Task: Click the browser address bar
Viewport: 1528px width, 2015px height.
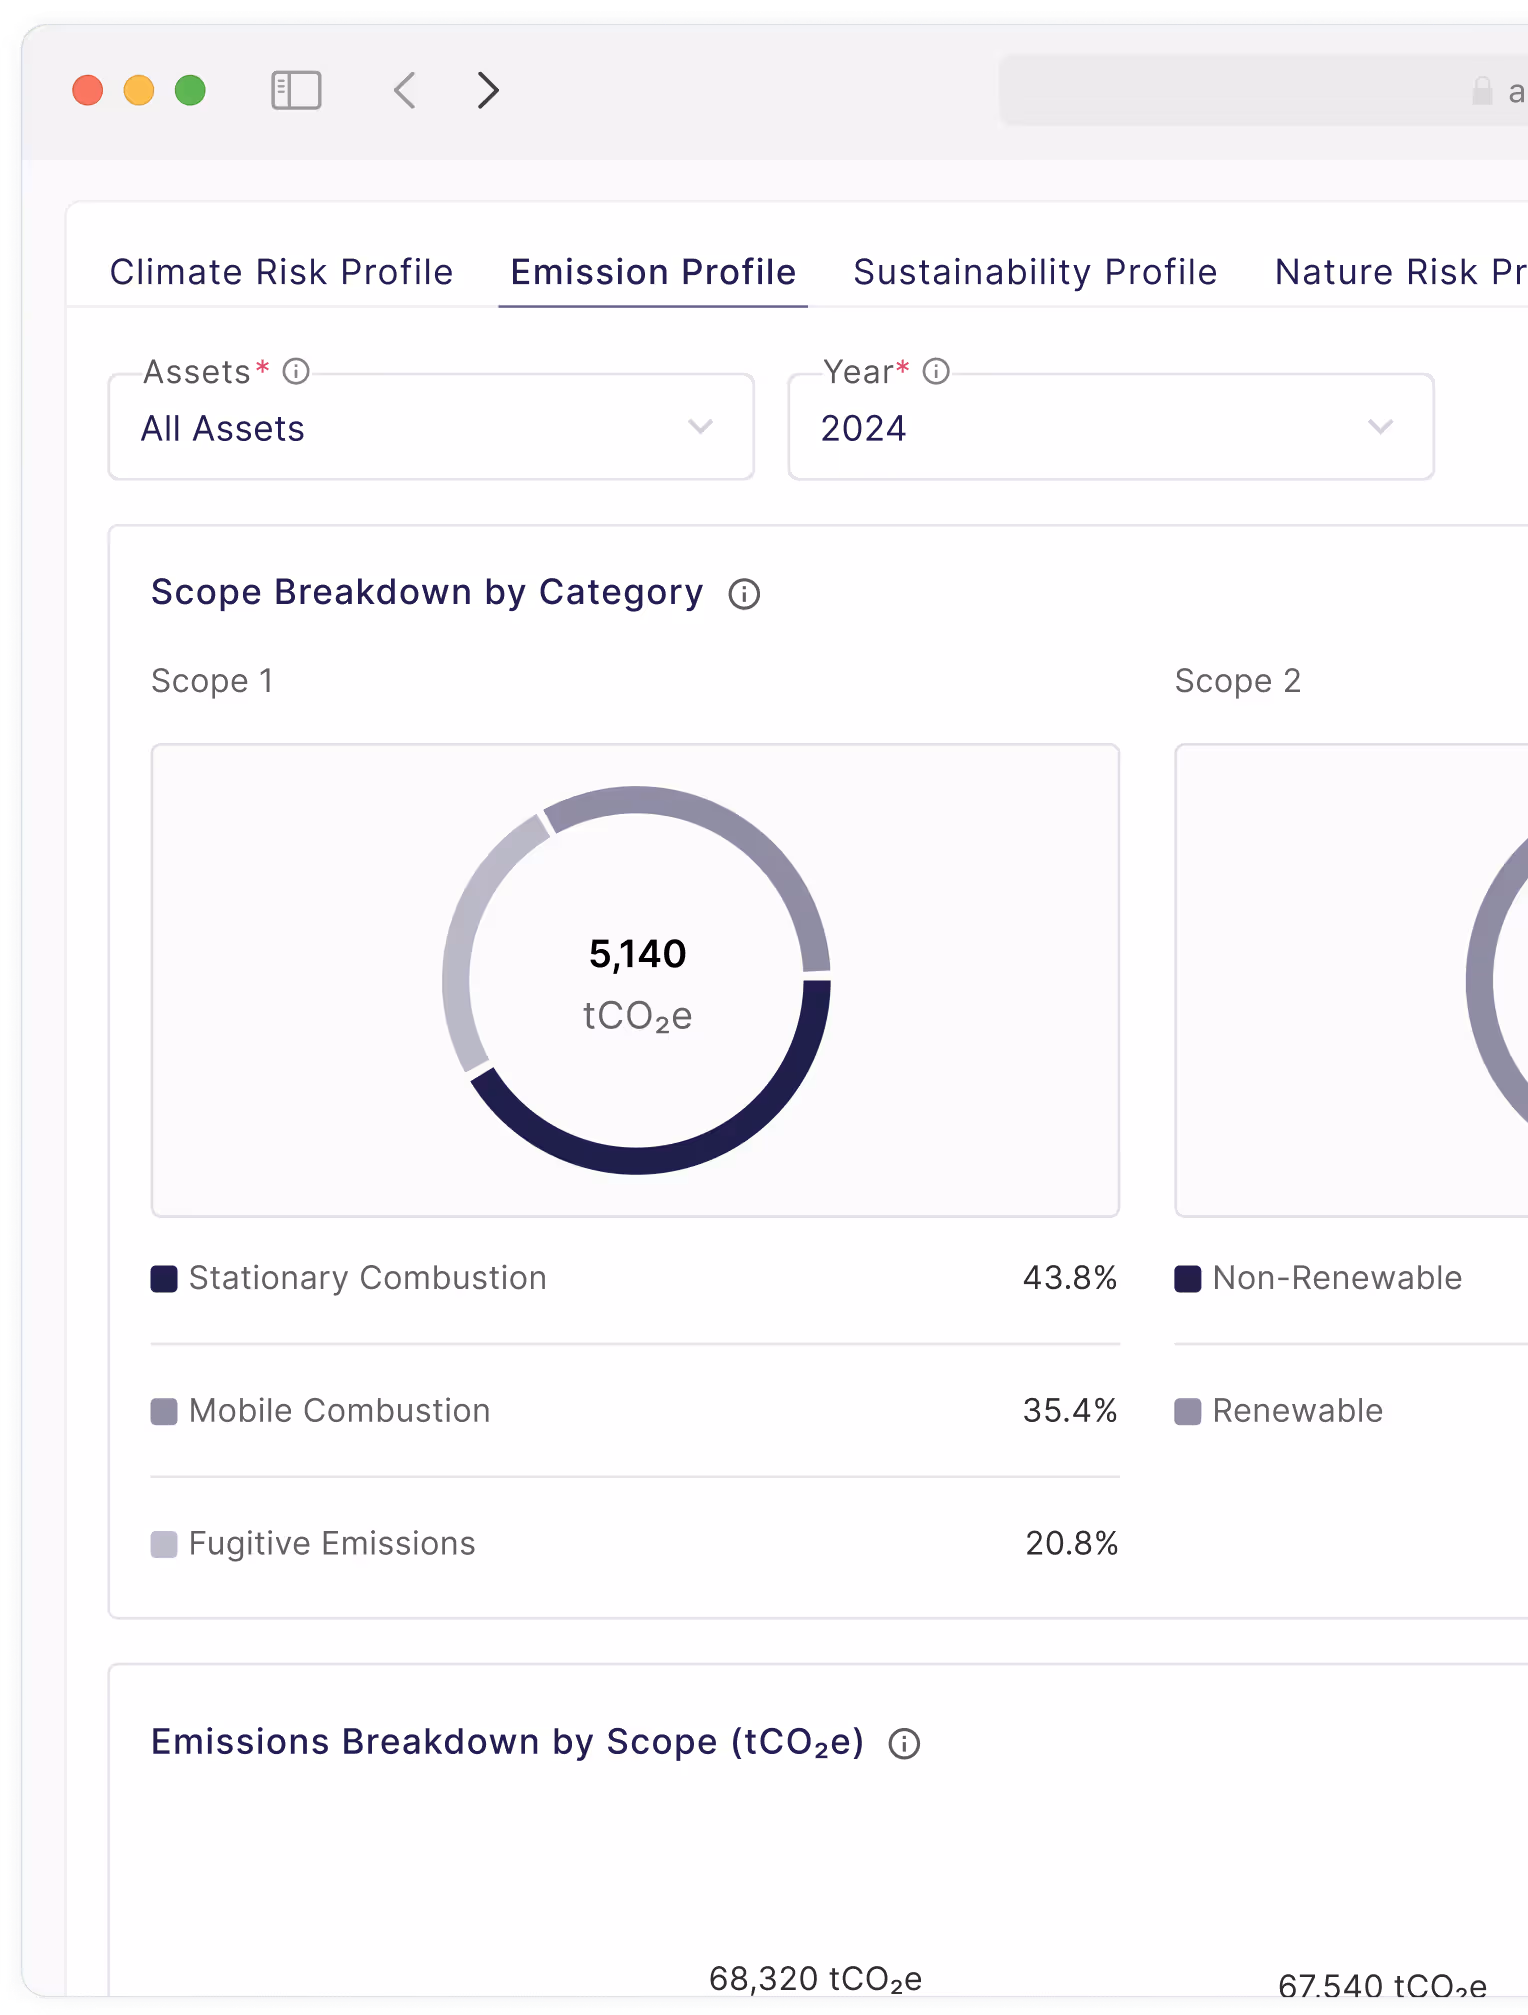Action: 1264,91
